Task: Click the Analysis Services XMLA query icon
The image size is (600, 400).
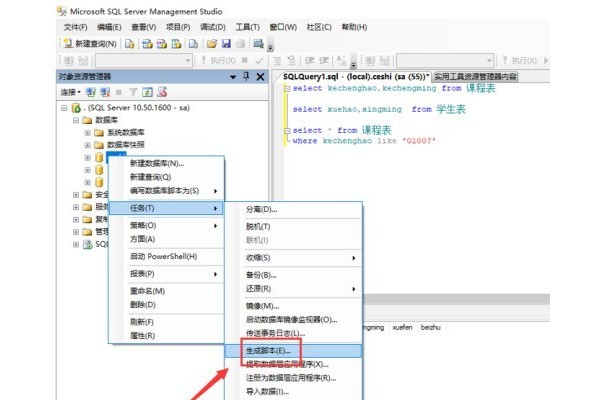Action: [x=176, y=44]
